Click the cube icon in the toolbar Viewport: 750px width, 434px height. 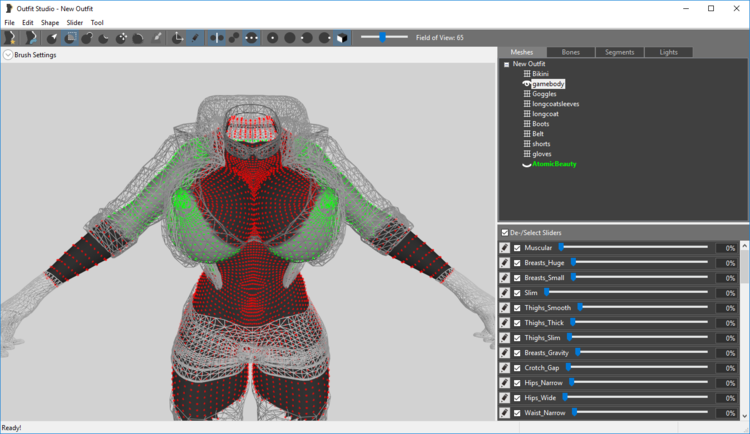pos(342,38)
